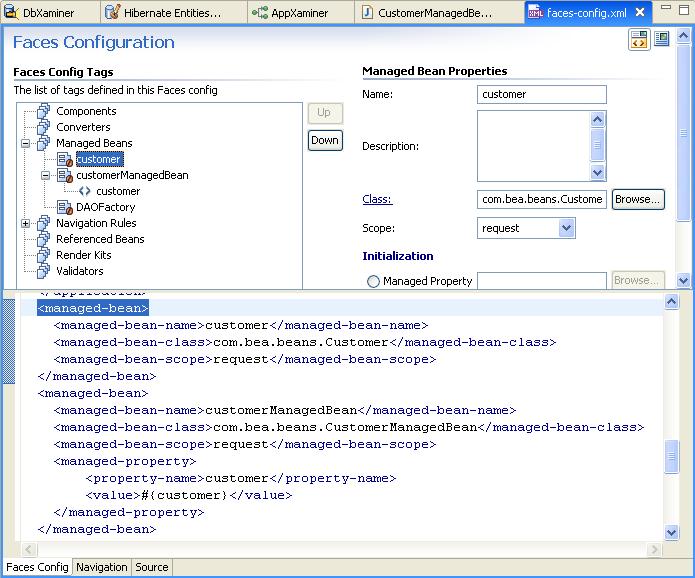Image resolution: width=695 pixels, height=578 pixels.
Task: Click the Down button
Action: (x=325, y=140)
